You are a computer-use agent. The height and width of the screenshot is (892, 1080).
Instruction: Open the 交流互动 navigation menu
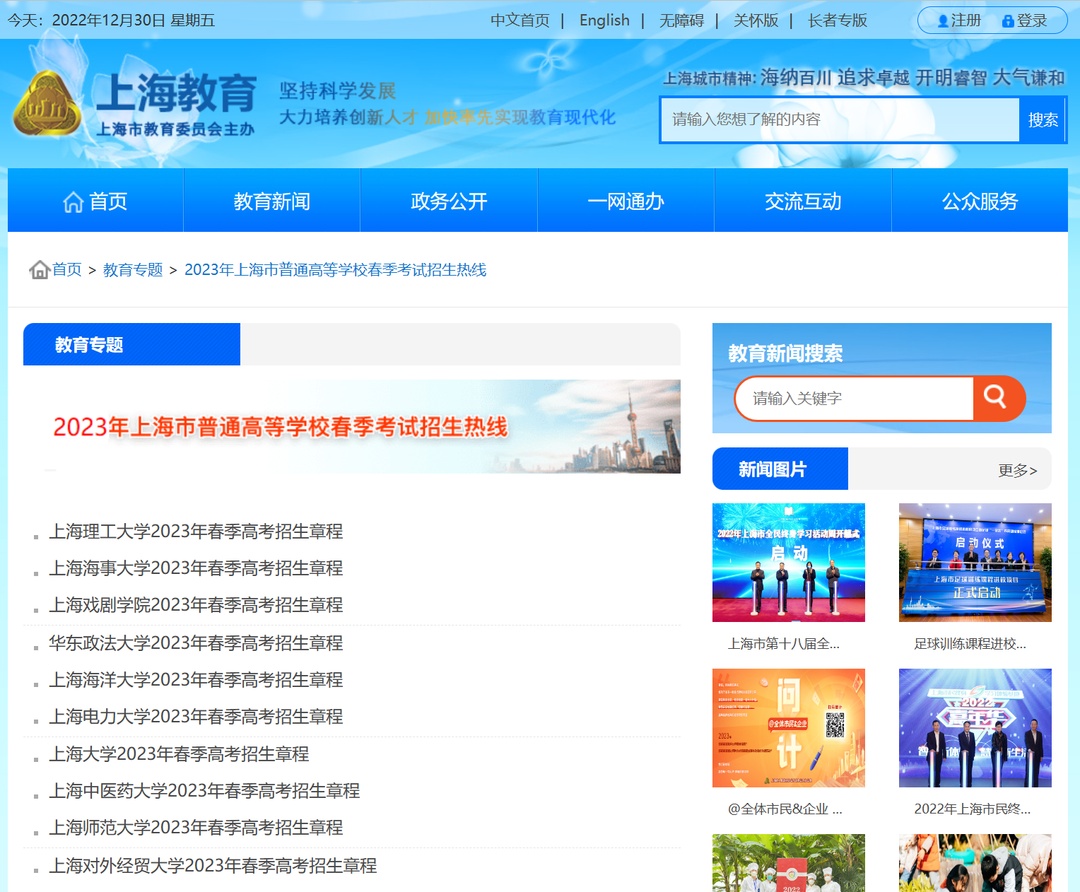tap(803, 201)
